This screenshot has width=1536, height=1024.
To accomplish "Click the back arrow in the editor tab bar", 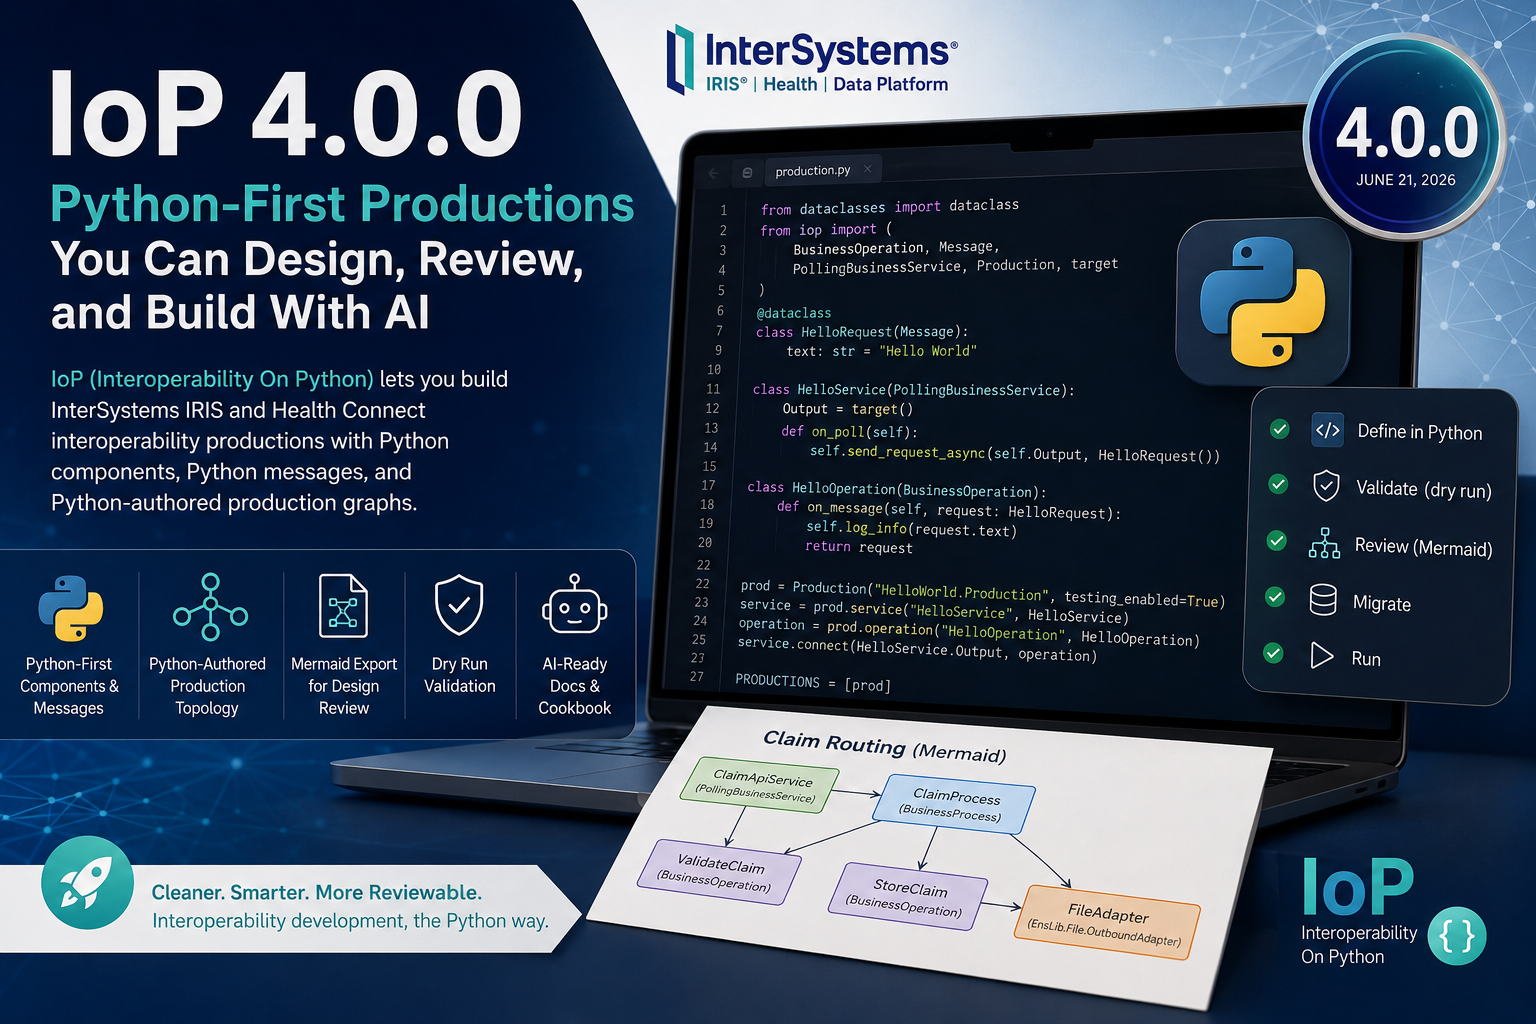I will coord(714,173).
